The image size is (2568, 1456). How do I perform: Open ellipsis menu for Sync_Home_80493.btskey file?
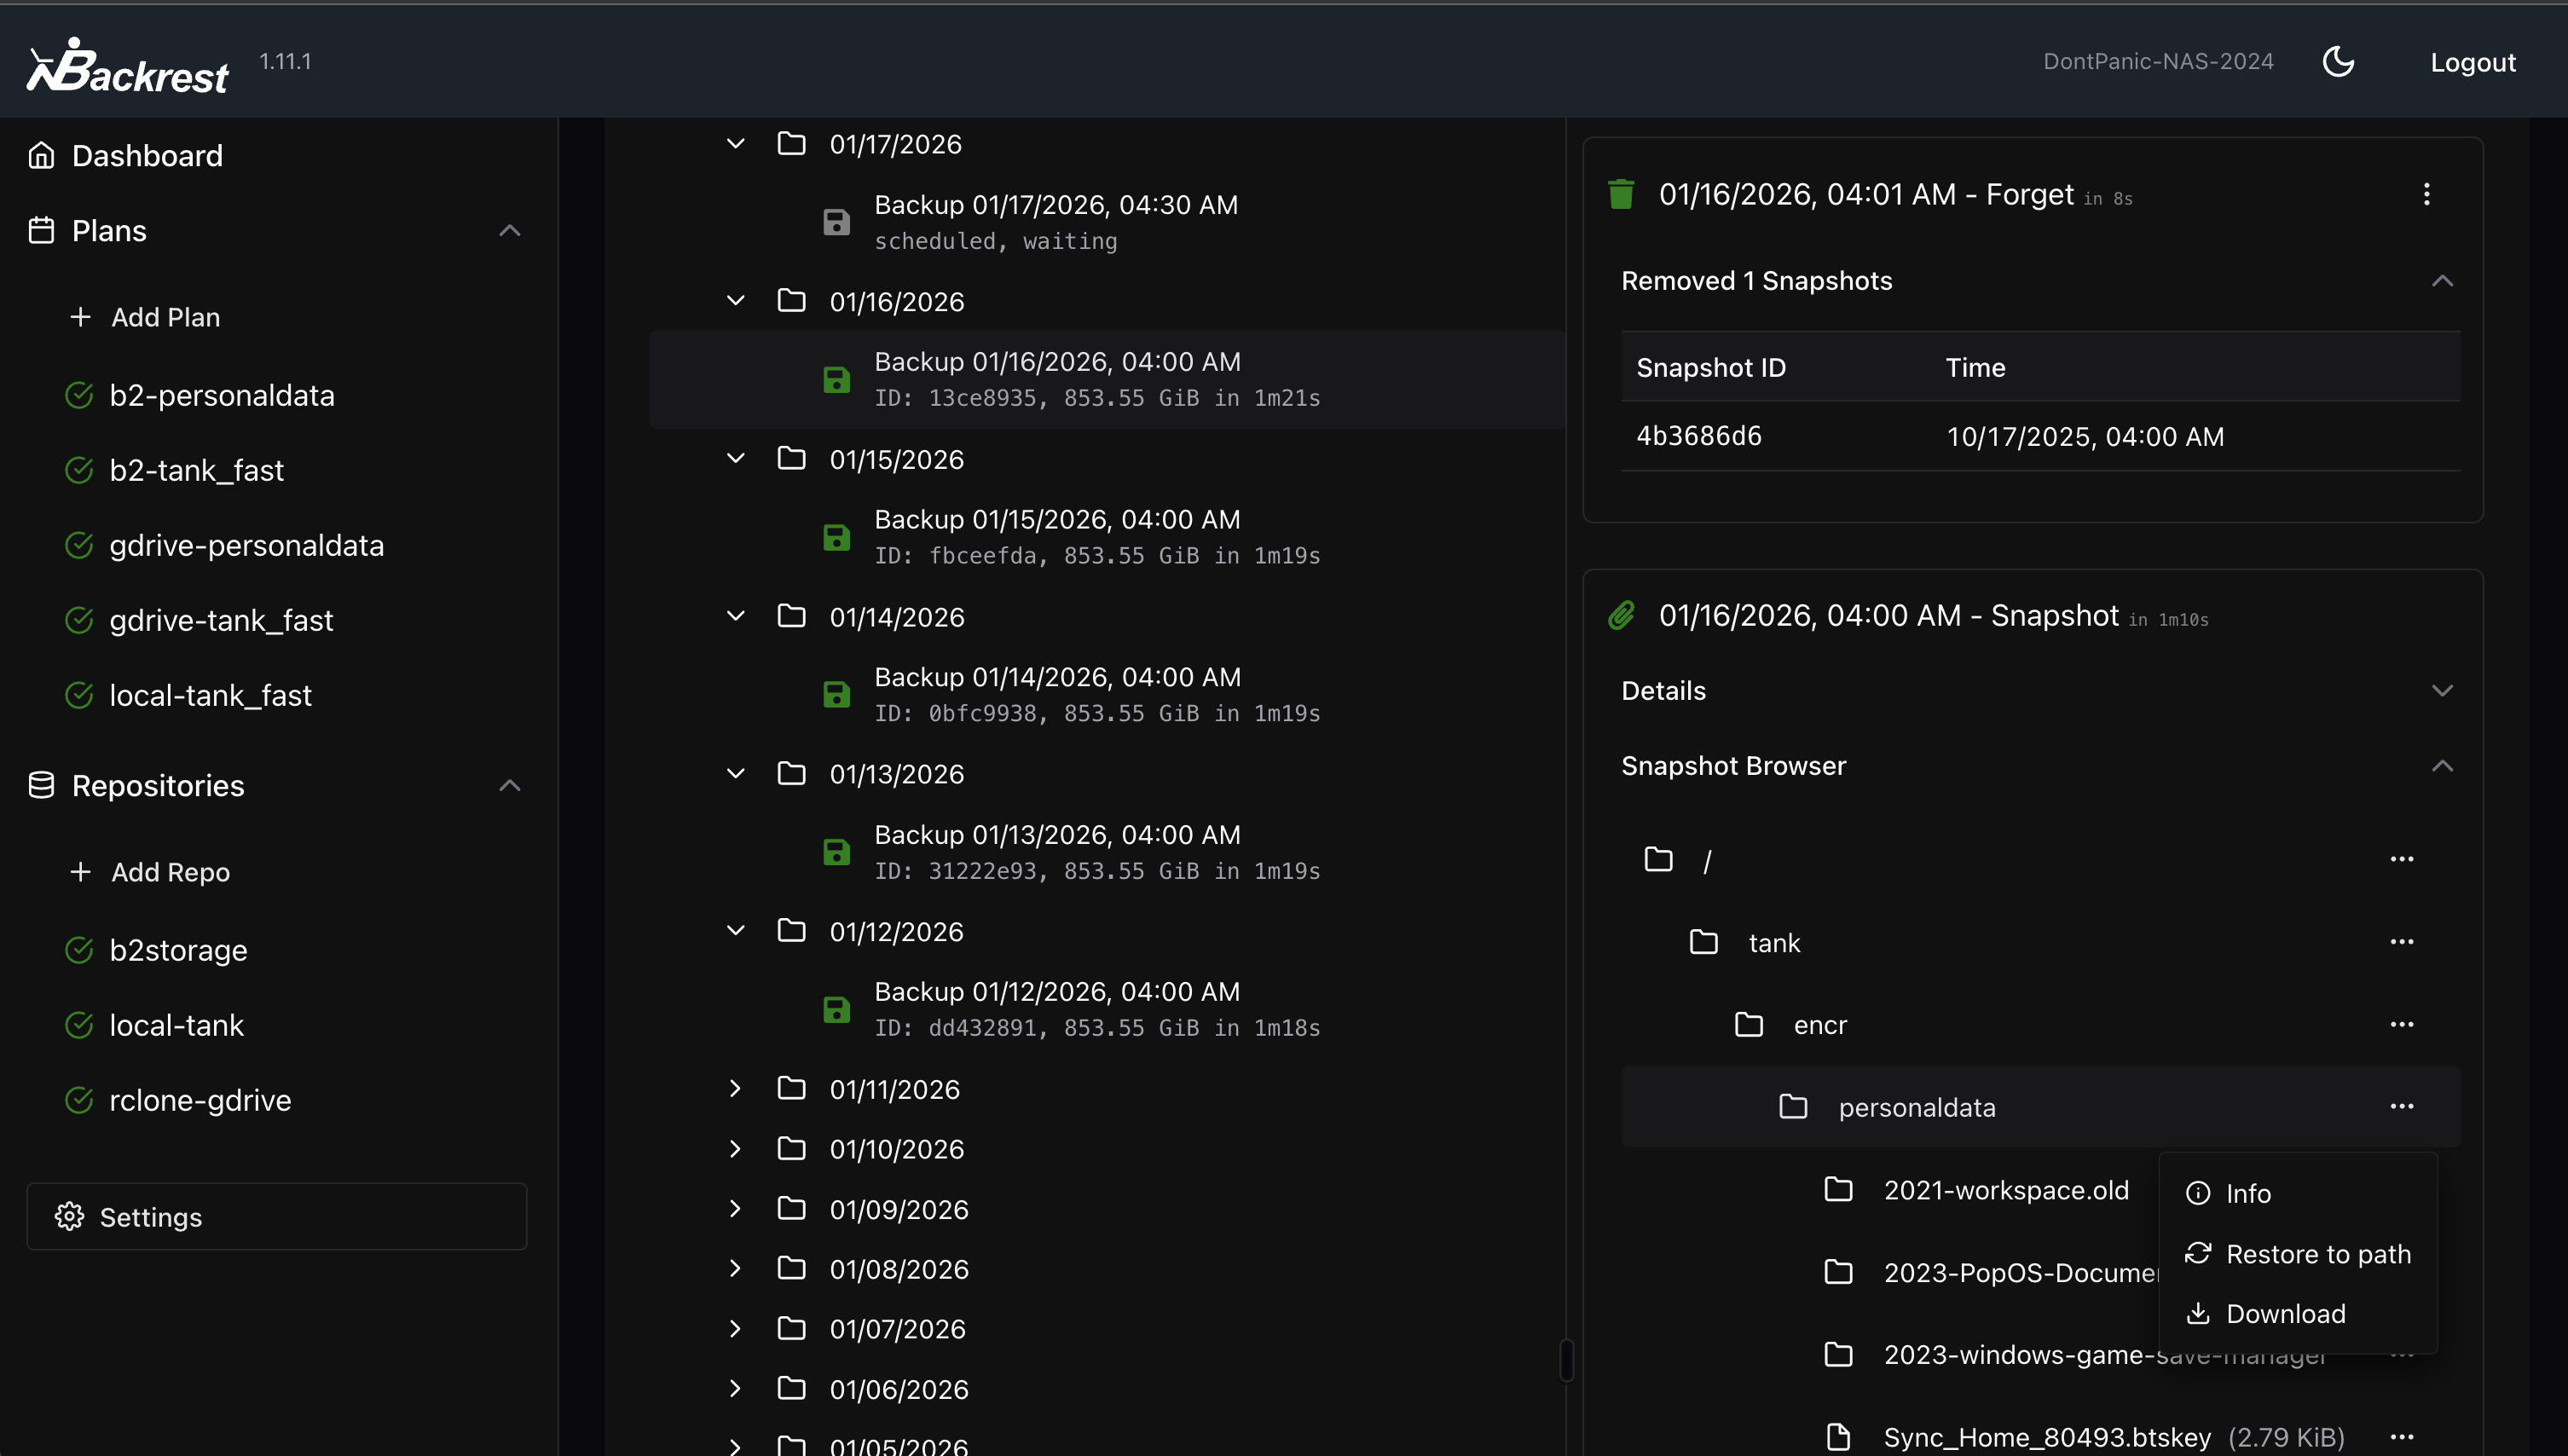(2401, 1437)
